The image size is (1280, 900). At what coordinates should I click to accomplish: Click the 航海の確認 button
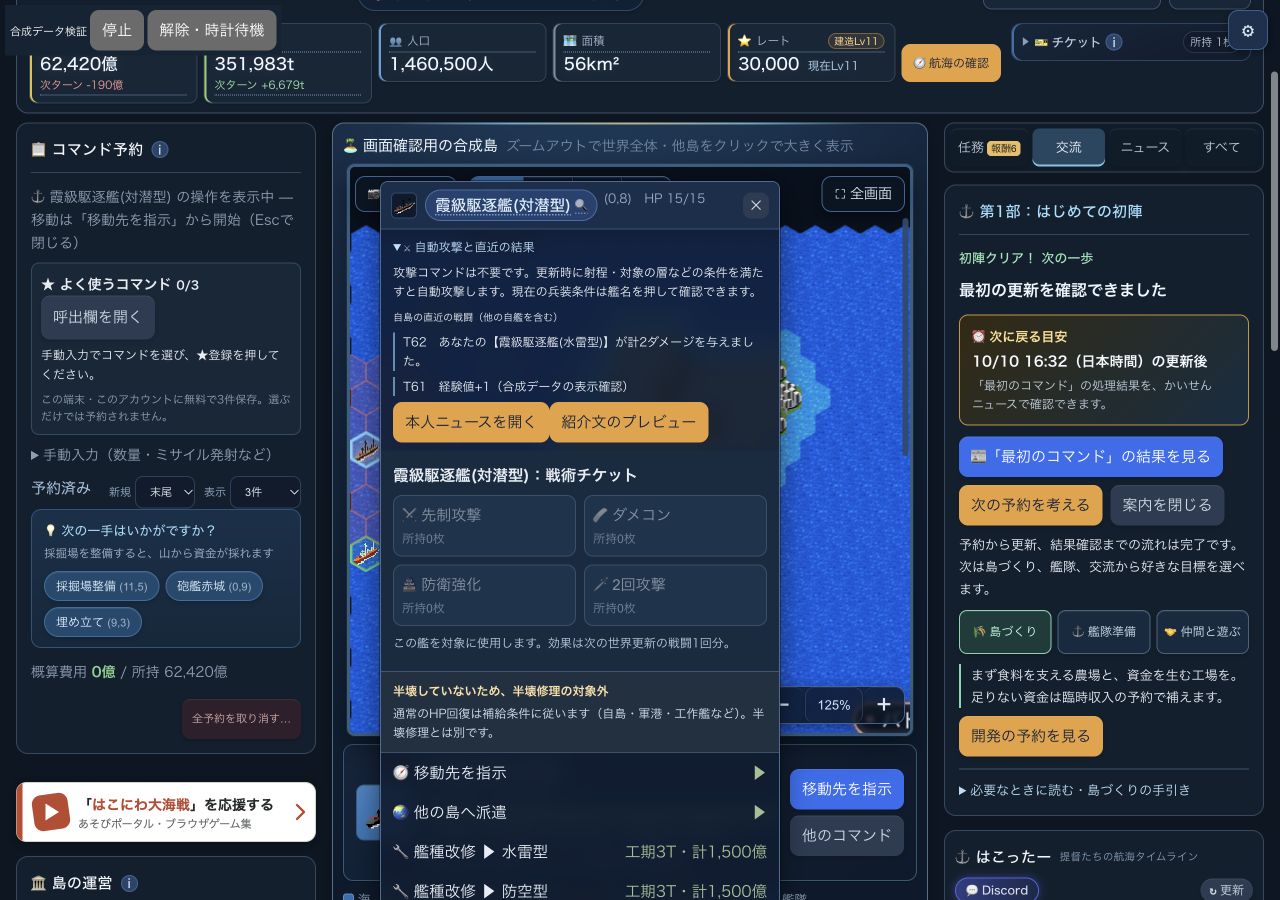tap(951, 63)
